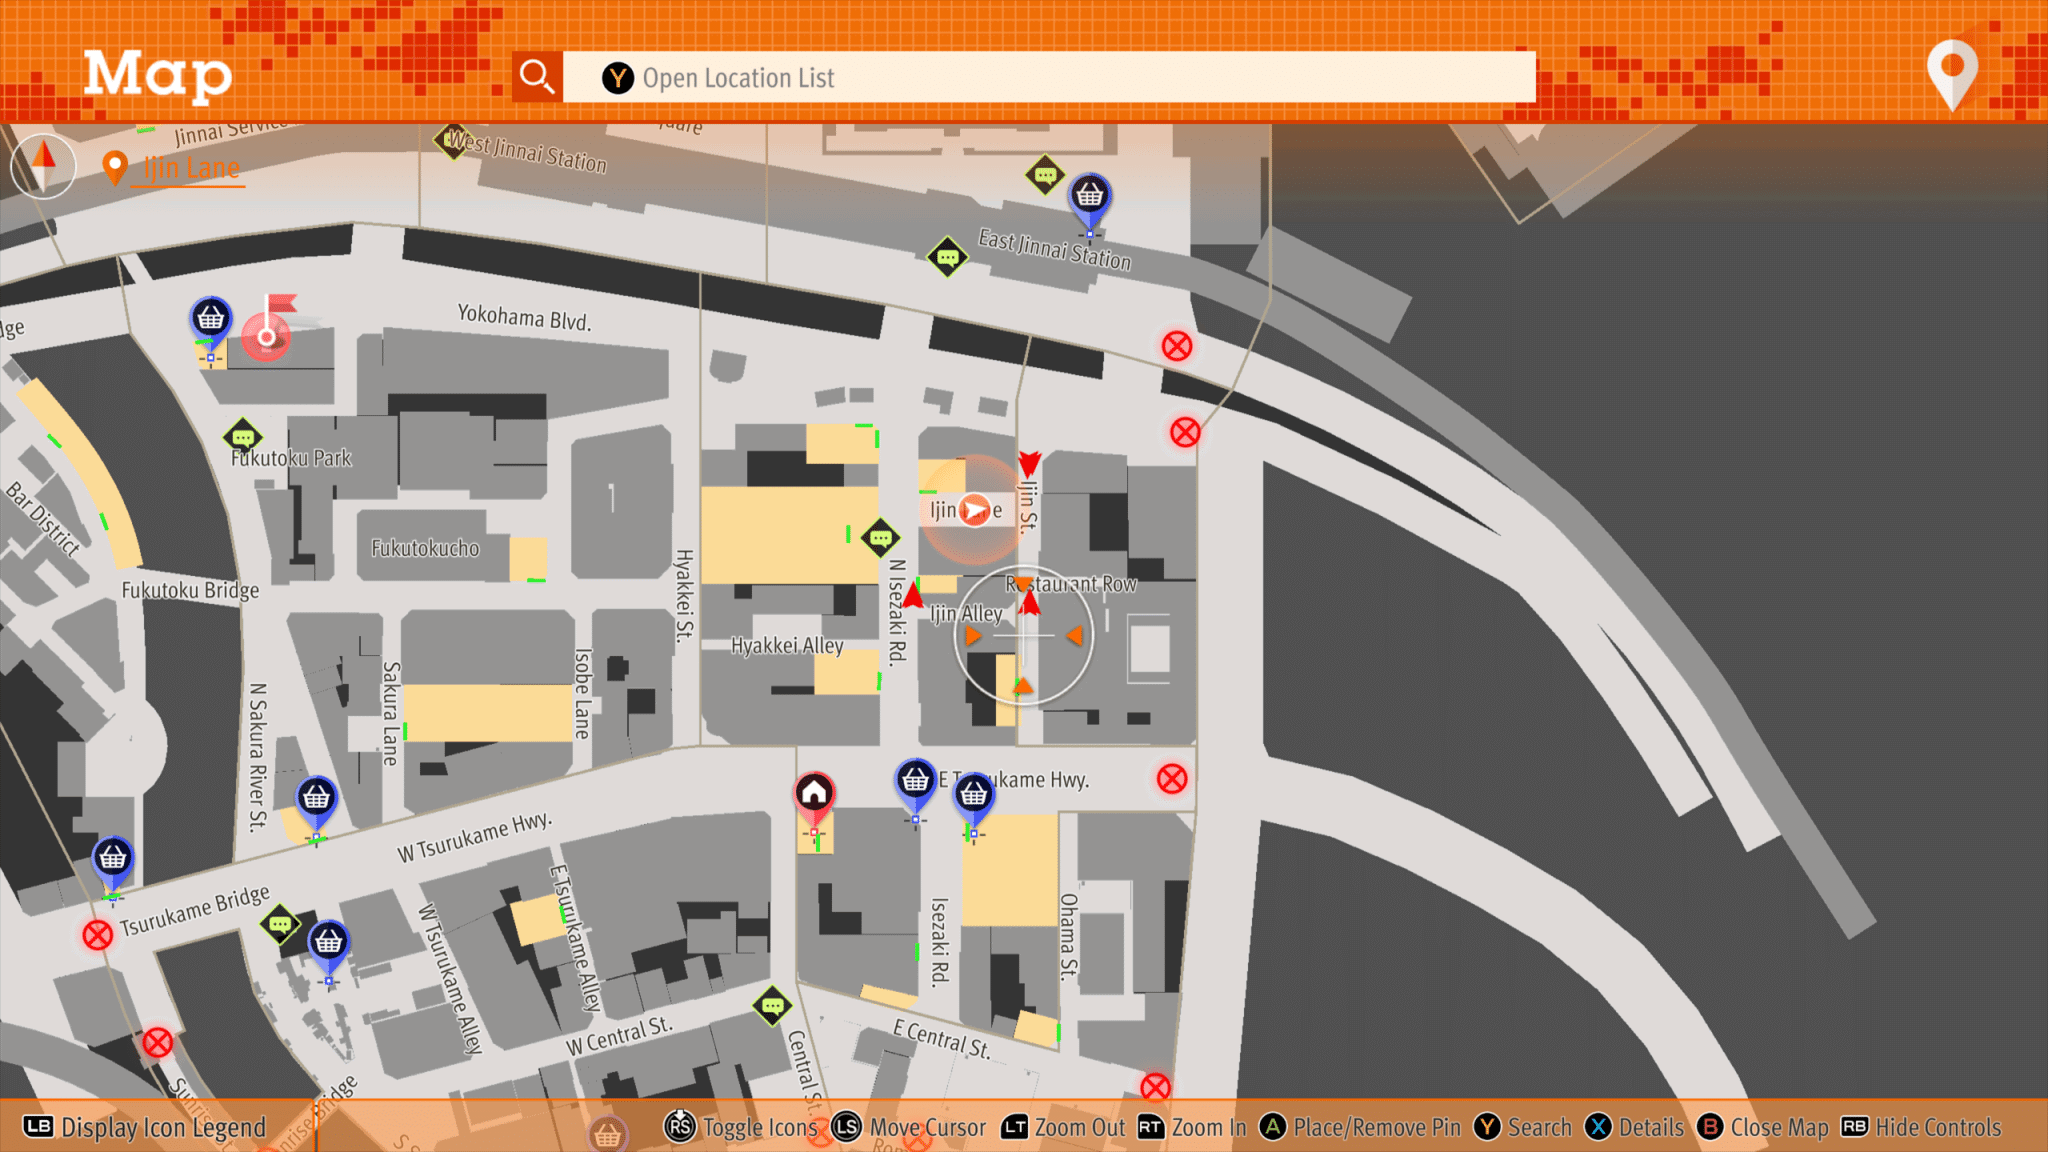Viewport: 2048px width, 1152px height.
Task: Click chat bubble icon near Fukutoku Park
Action: click(x=242, y=438)
